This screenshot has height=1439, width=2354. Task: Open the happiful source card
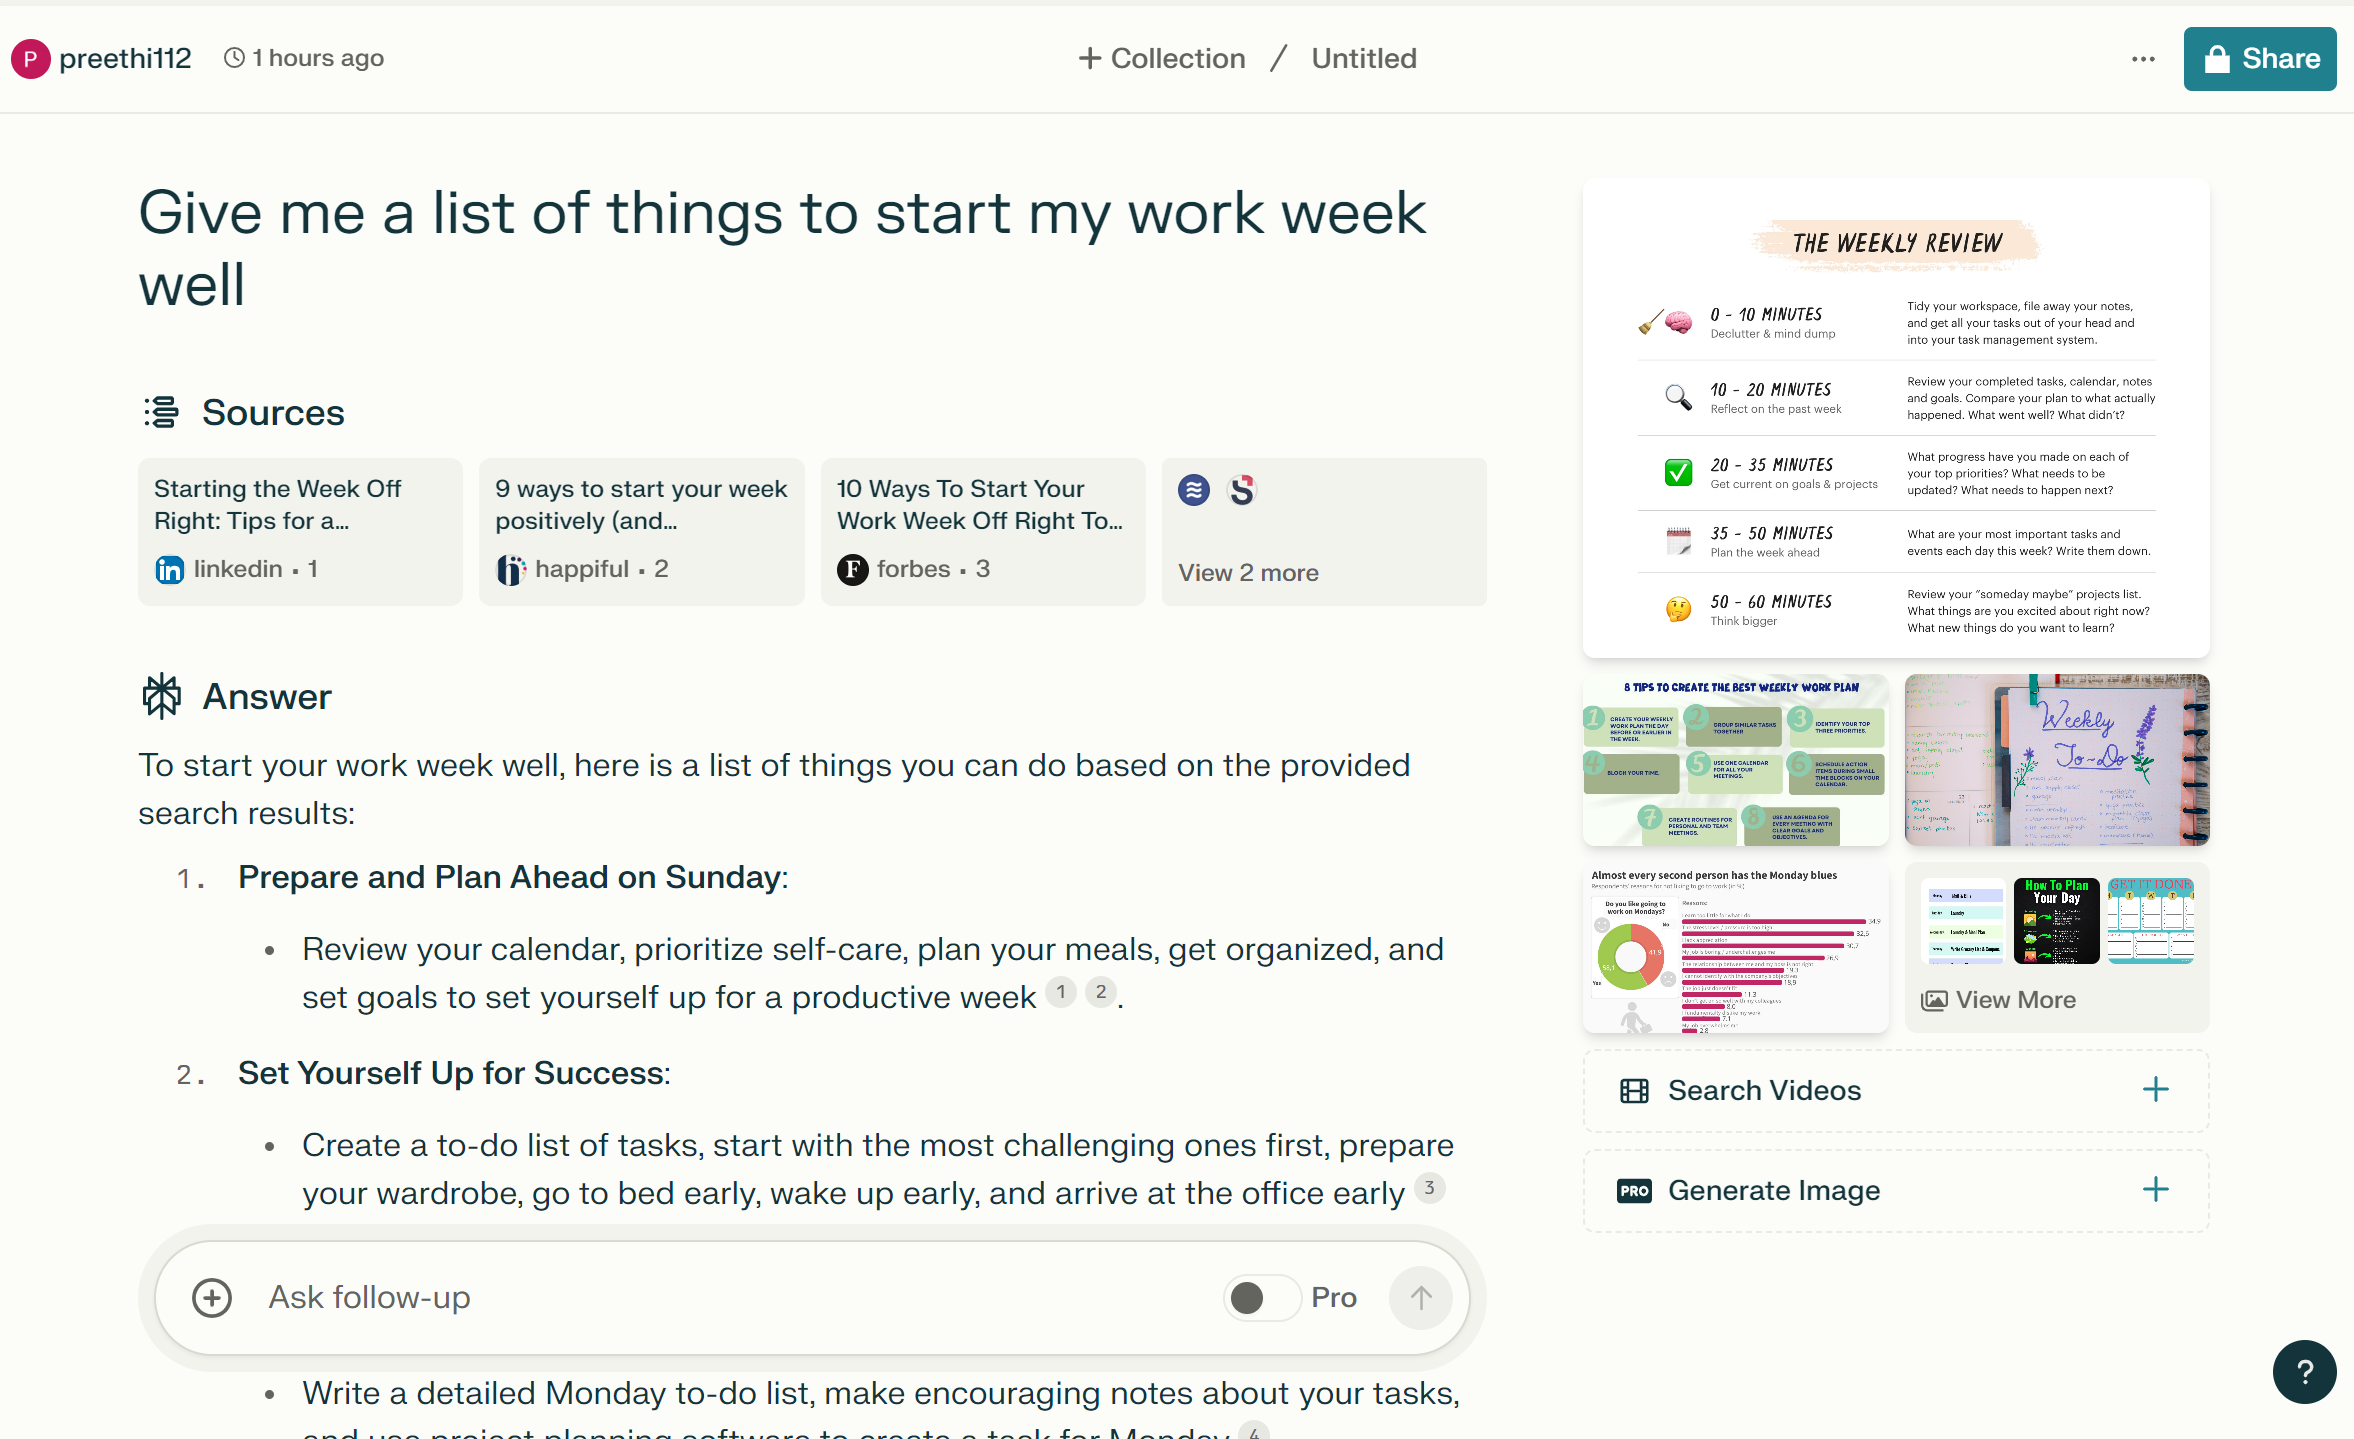point(641,532)
